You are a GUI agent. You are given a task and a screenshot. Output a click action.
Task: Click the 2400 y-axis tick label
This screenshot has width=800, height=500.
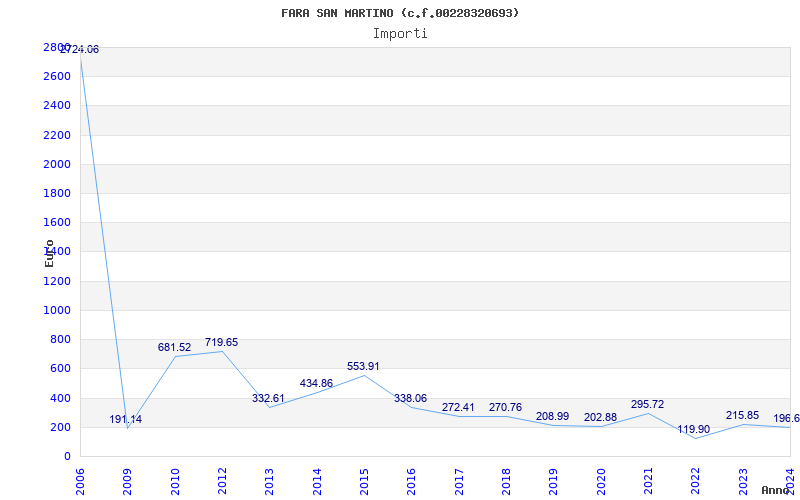(57, 106)
